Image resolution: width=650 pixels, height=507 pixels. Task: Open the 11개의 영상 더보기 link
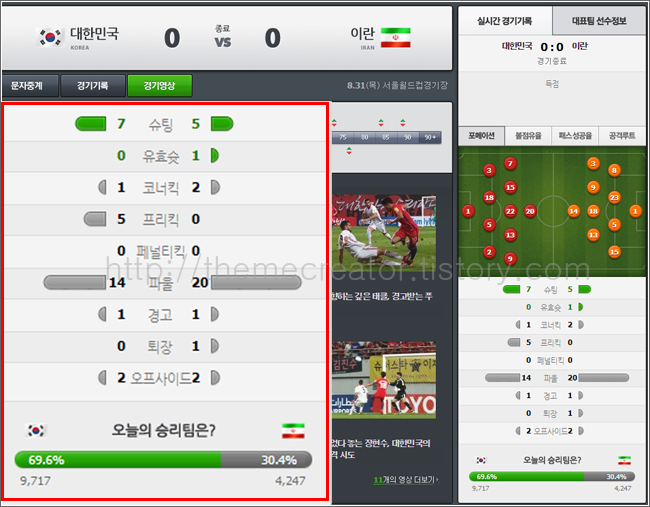pos(405,480)
